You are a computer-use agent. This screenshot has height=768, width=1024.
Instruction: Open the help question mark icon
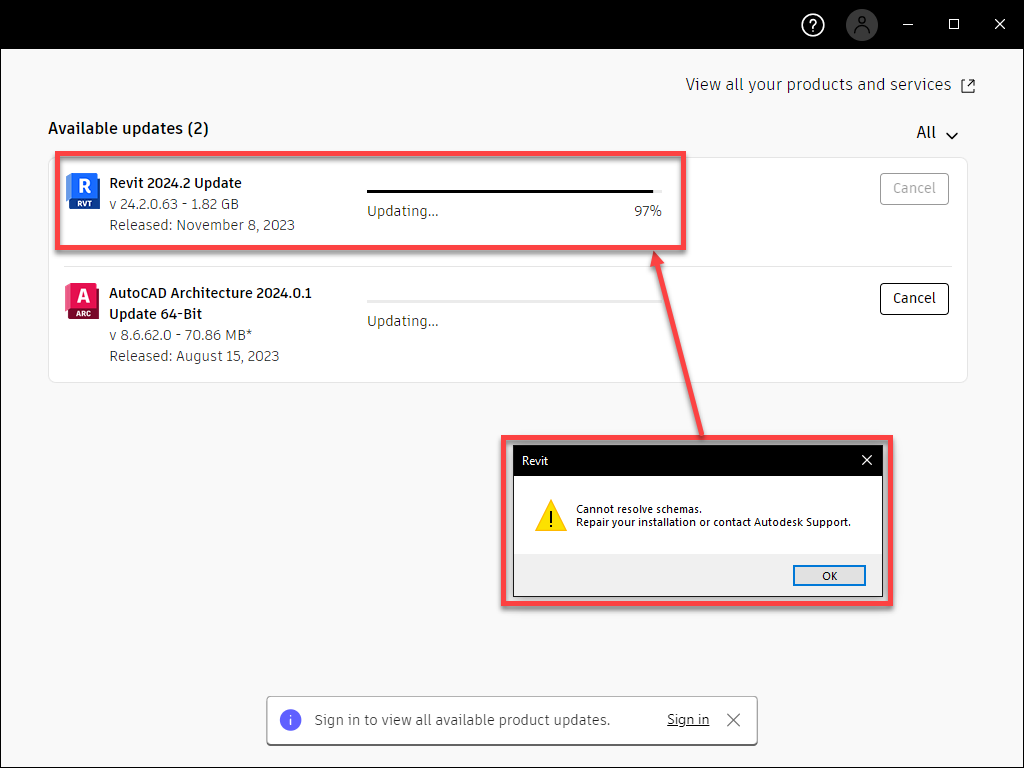pos(812,25)
